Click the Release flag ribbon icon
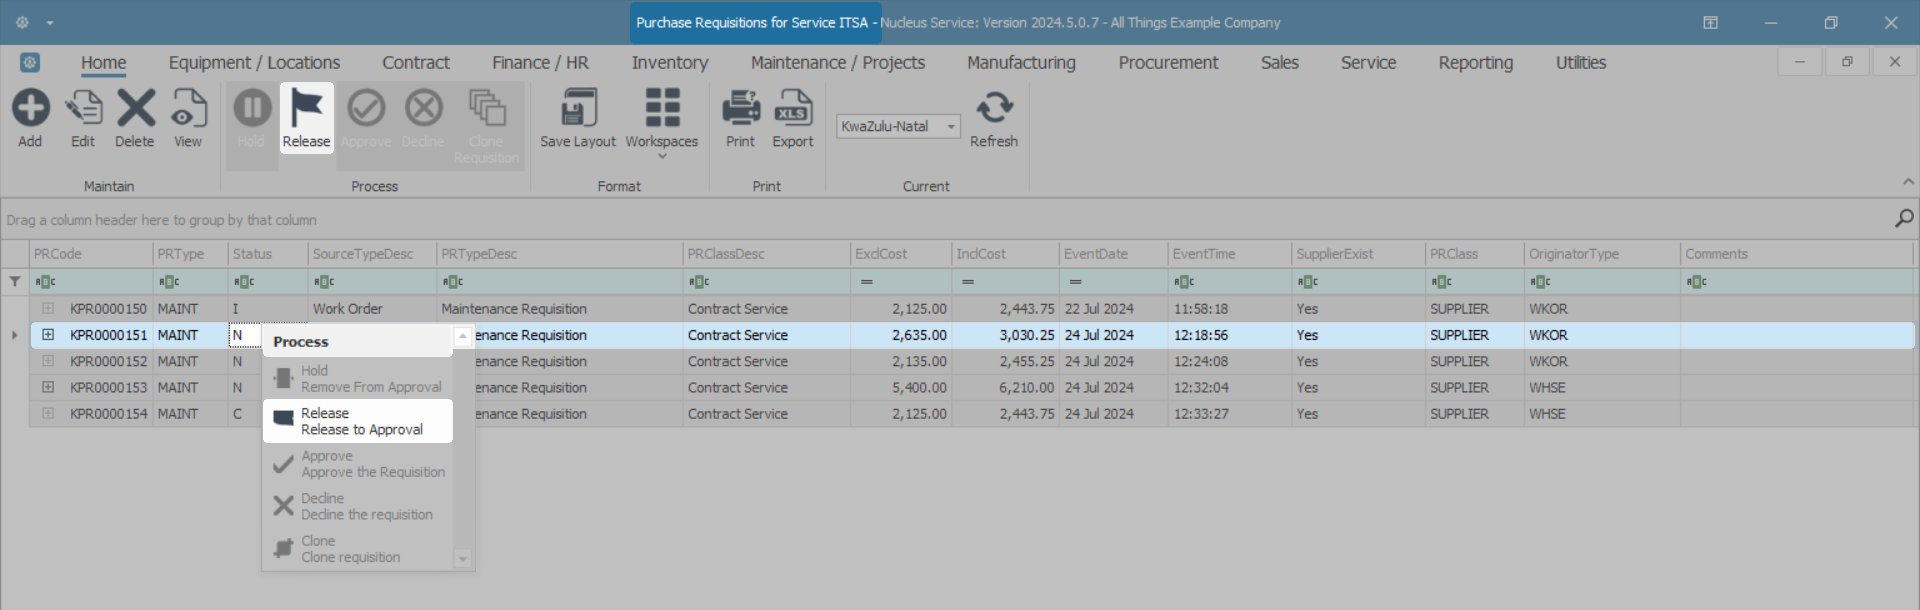The width and height of the screenshot is (1920, 610). pyautogui.click(x=306, y=108)
